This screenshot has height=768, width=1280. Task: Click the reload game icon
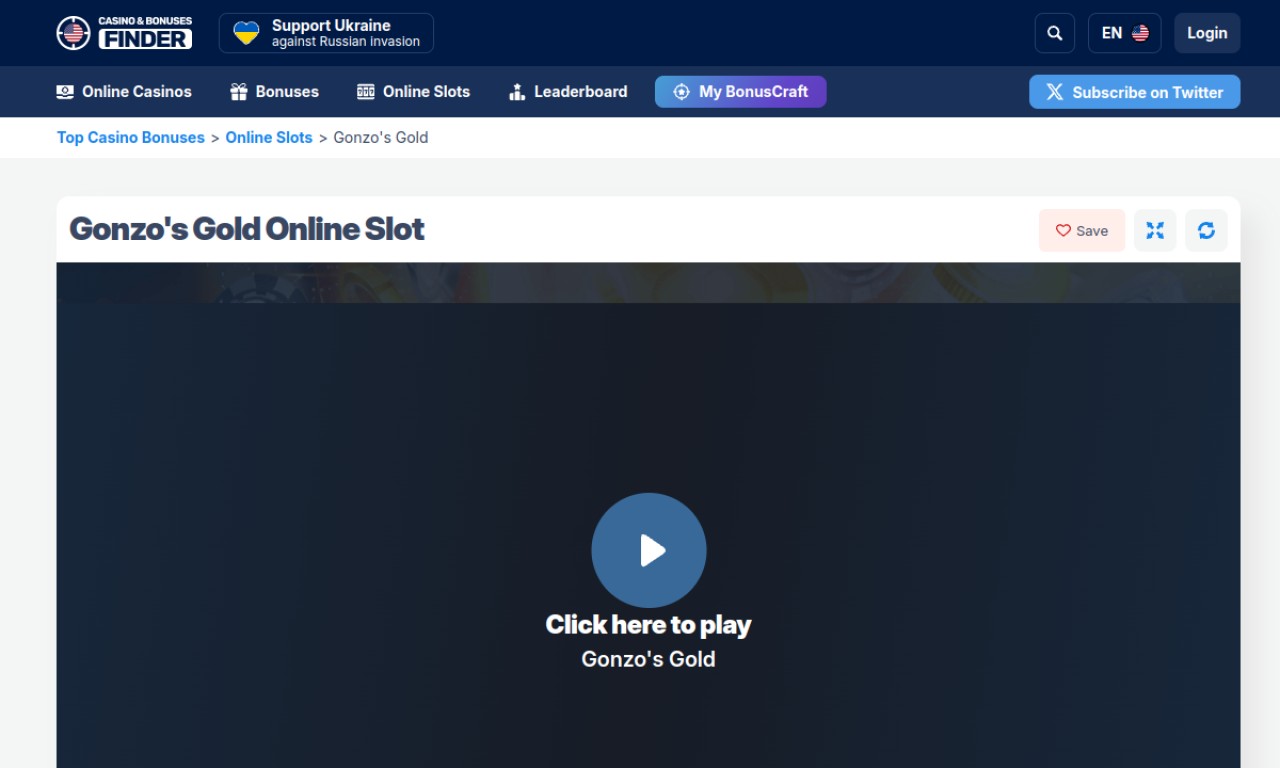pyautogui.click(x=1206, y=230)
